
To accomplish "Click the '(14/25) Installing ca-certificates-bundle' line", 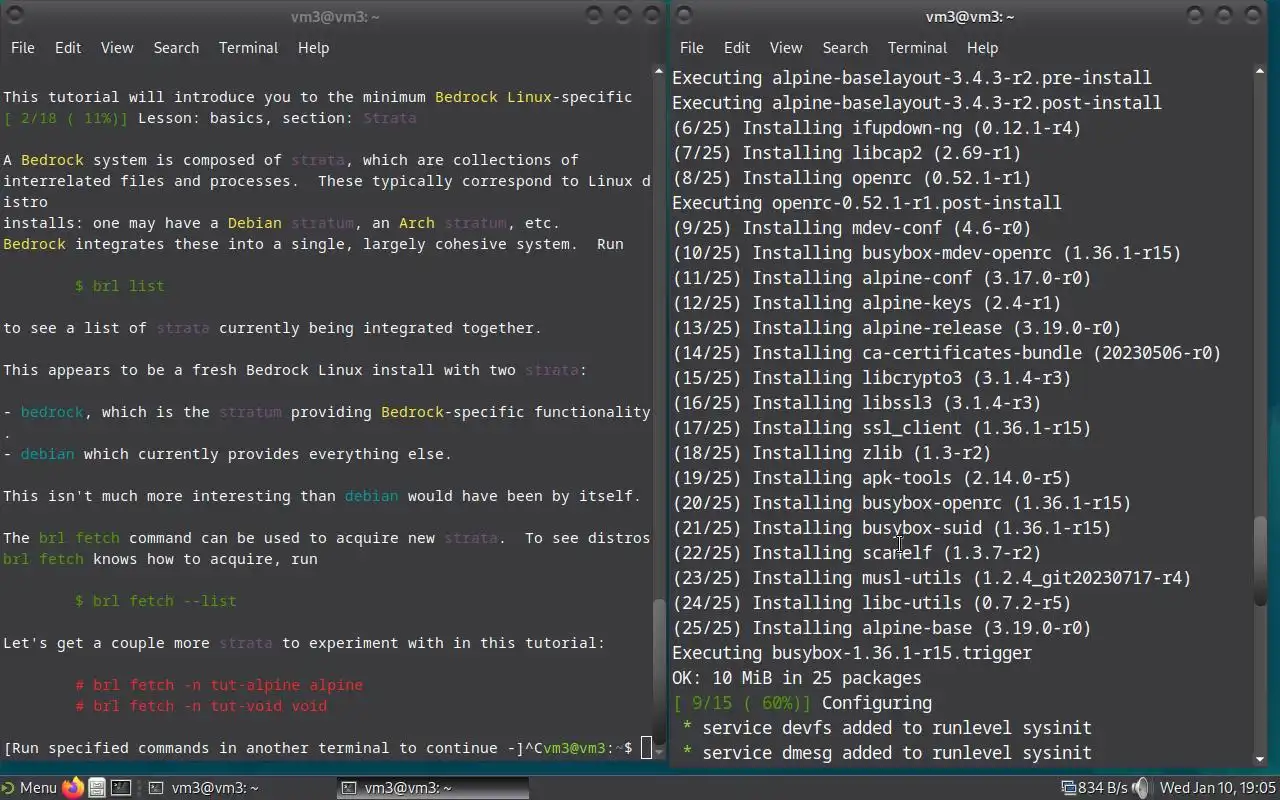I will (x=947, y=353).
